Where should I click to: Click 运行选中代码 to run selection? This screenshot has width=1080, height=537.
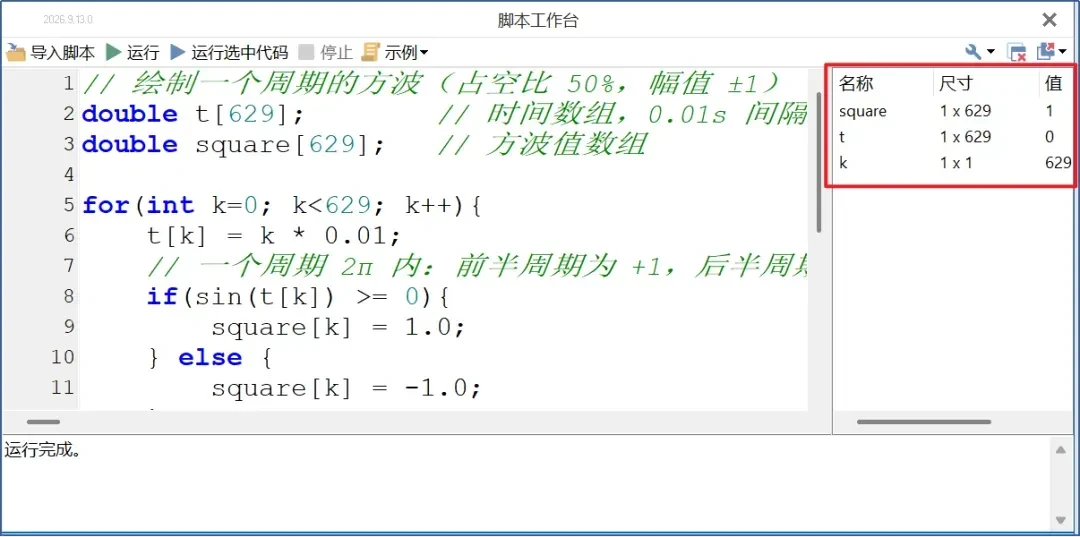229,52
